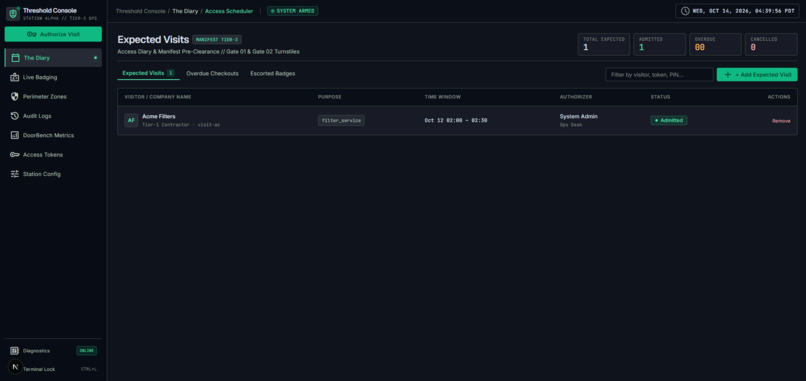Image resolution: width=806 pixels, height=381 pixels.
Task: Open Diagnostics panel
Action: [53, 351]
